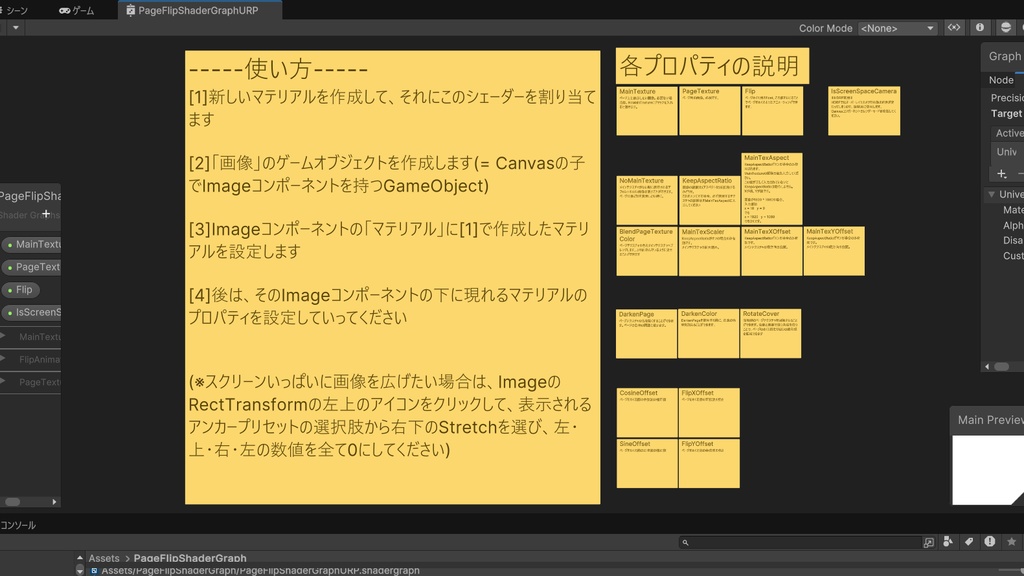Image resolution: width=1024 pixels, height=576 pixels.
Task: Click the search by type icon
Action: [948, 541]
